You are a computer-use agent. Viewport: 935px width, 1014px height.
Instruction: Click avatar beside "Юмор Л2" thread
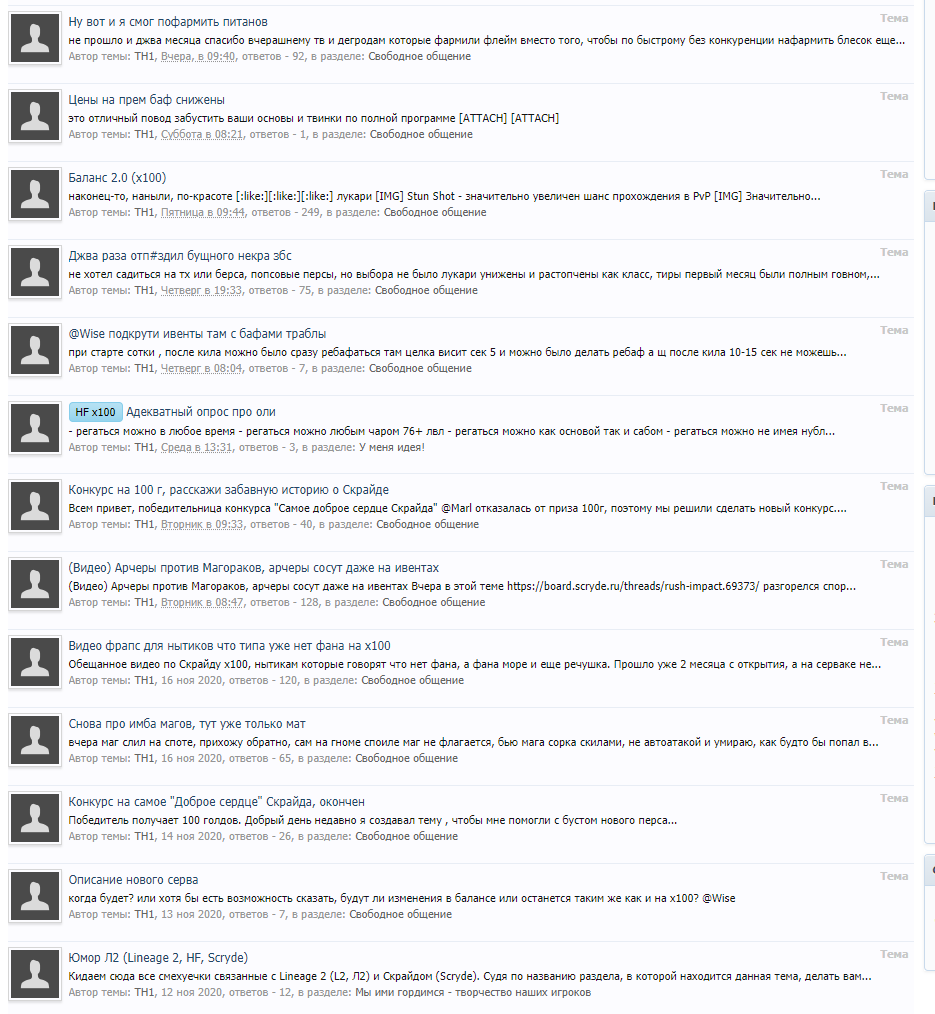pos(35,975)
